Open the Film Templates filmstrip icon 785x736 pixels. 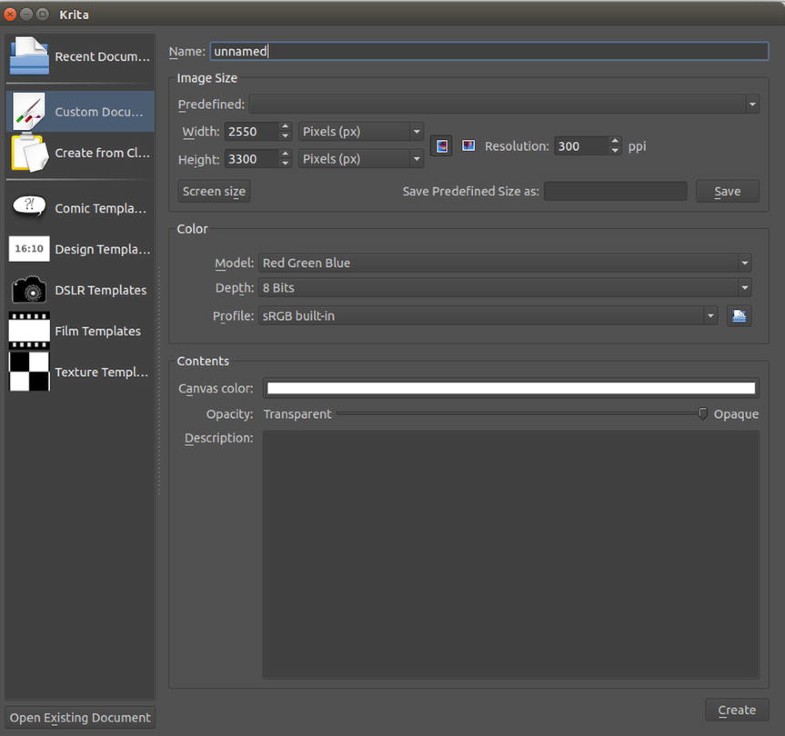click(x=29, y=330)
